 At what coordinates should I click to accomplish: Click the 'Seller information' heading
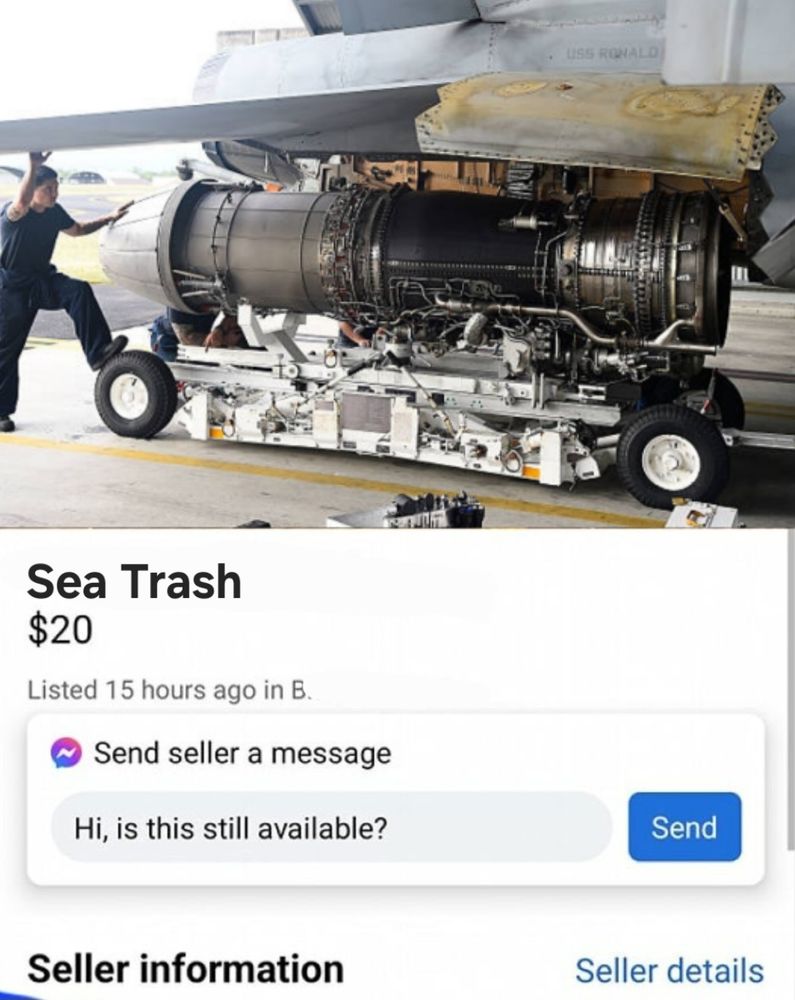click(186, 969)
